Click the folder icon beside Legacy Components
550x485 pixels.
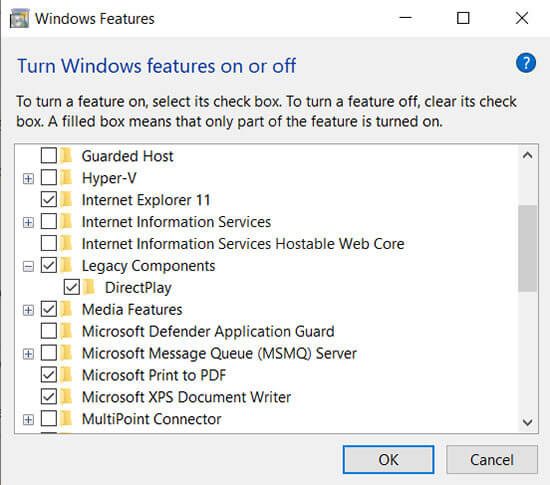point(66,265)
